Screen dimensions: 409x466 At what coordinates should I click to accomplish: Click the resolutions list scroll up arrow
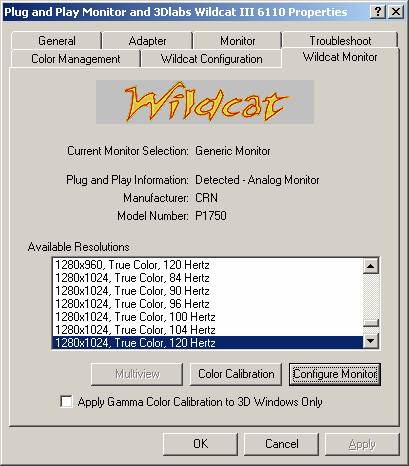371,266
